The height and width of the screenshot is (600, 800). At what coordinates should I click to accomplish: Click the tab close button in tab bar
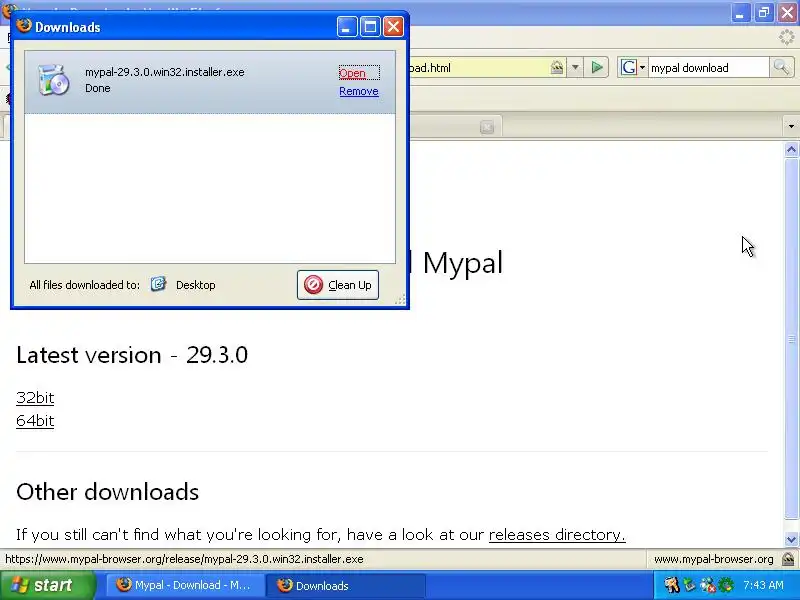click(487, 127)
